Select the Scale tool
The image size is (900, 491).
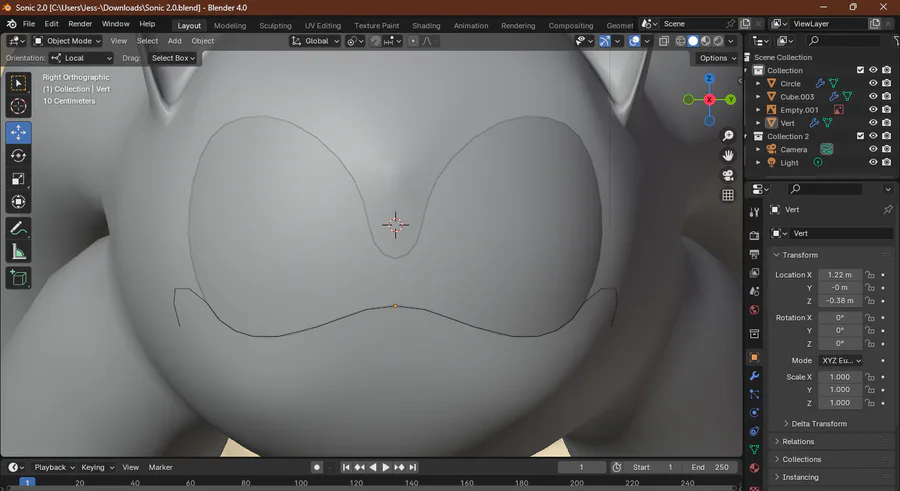18,179
